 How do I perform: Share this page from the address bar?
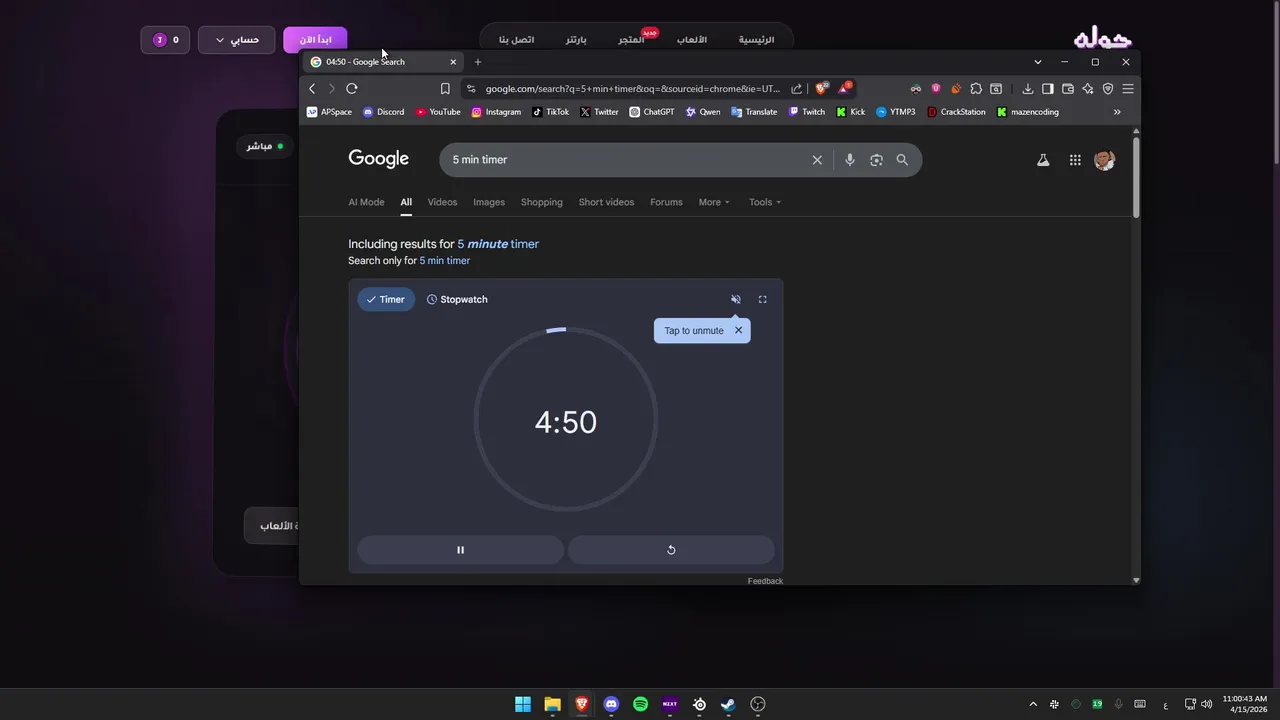click(x=796, y=88)
